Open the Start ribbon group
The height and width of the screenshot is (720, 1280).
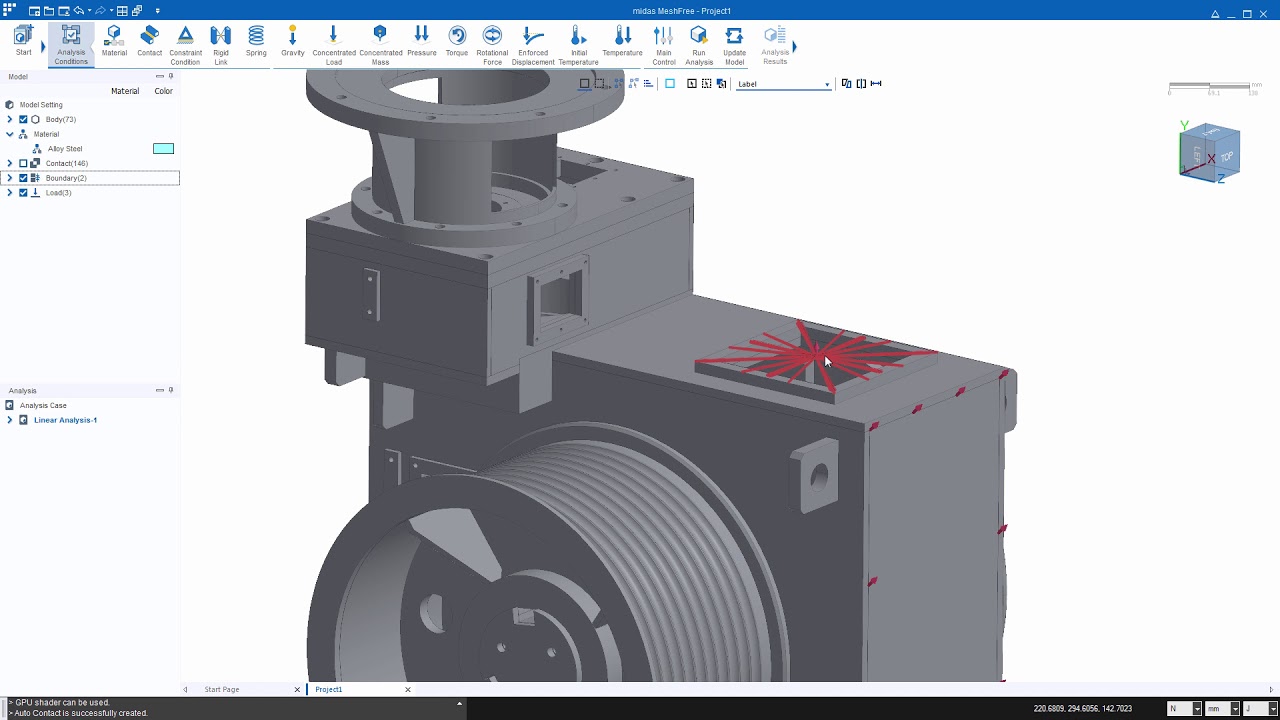click(23, 41)
